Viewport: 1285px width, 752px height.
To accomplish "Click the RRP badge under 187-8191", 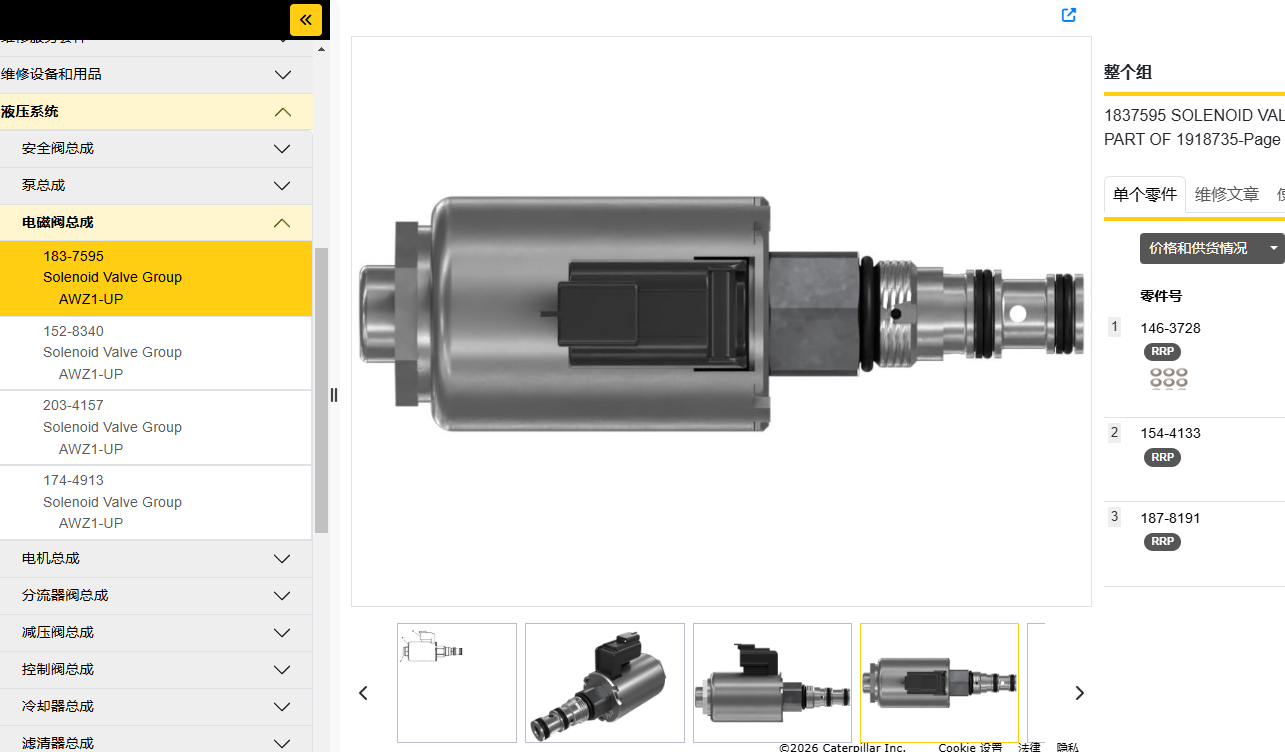I will coord(1162,542).
